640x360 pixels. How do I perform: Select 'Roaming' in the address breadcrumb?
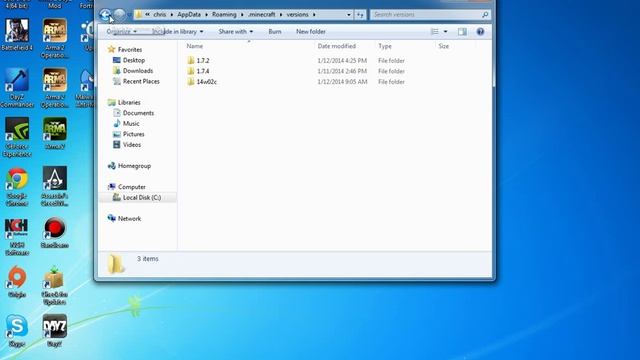pos(224,14)
